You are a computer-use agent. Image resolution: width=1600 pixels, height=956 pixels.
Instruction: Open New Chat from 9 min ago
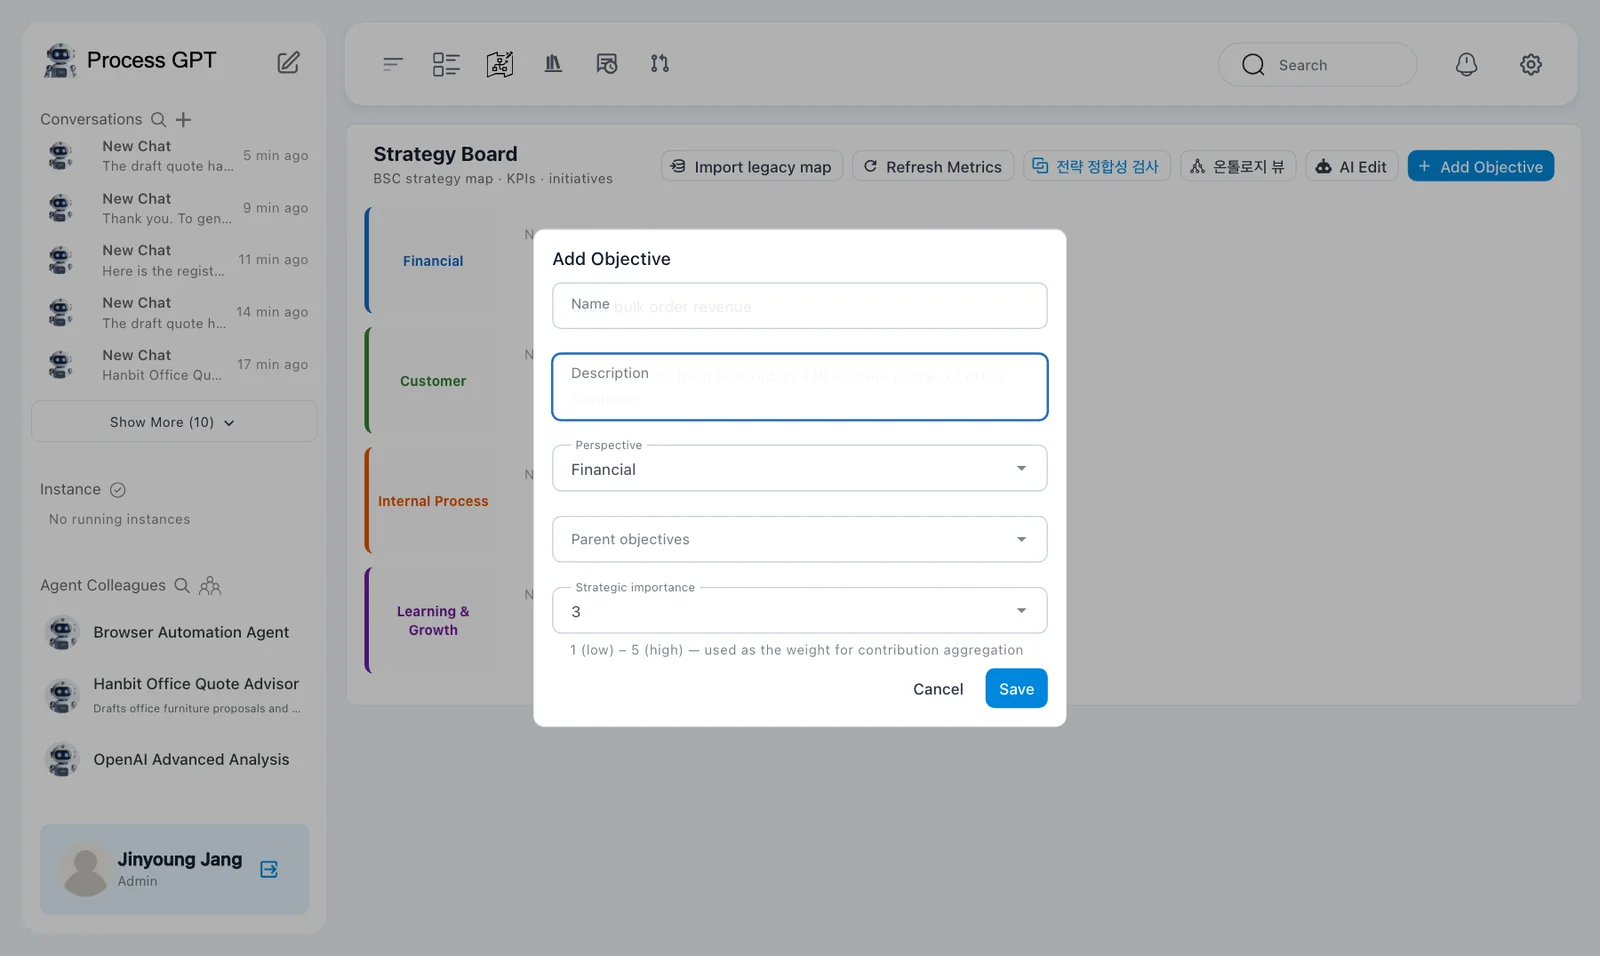click(x=174, y=208)
